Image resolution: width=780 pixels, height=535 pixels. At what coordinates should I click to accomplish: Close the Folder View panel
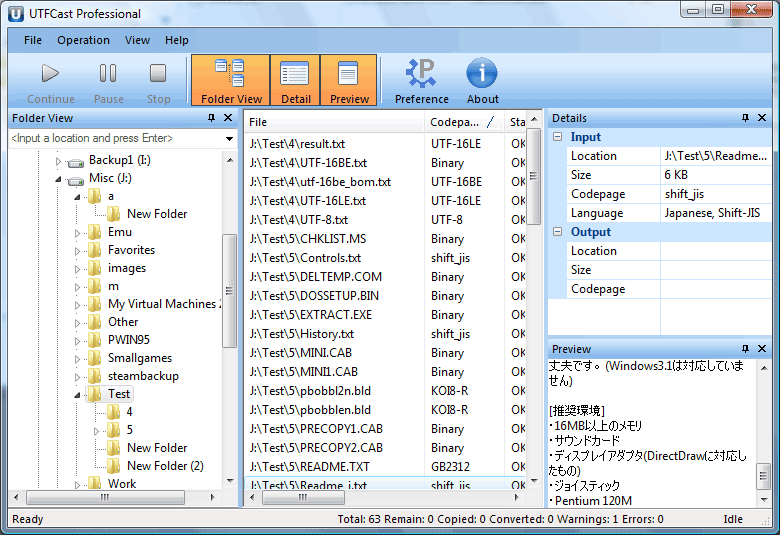[228, 118]
